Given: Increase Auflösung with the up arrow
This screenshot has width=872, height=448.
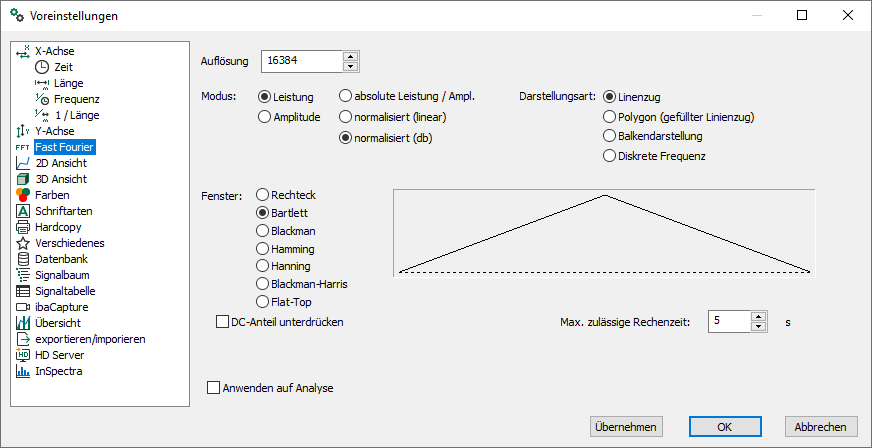Looking at the screenshot, I should 350,56.
